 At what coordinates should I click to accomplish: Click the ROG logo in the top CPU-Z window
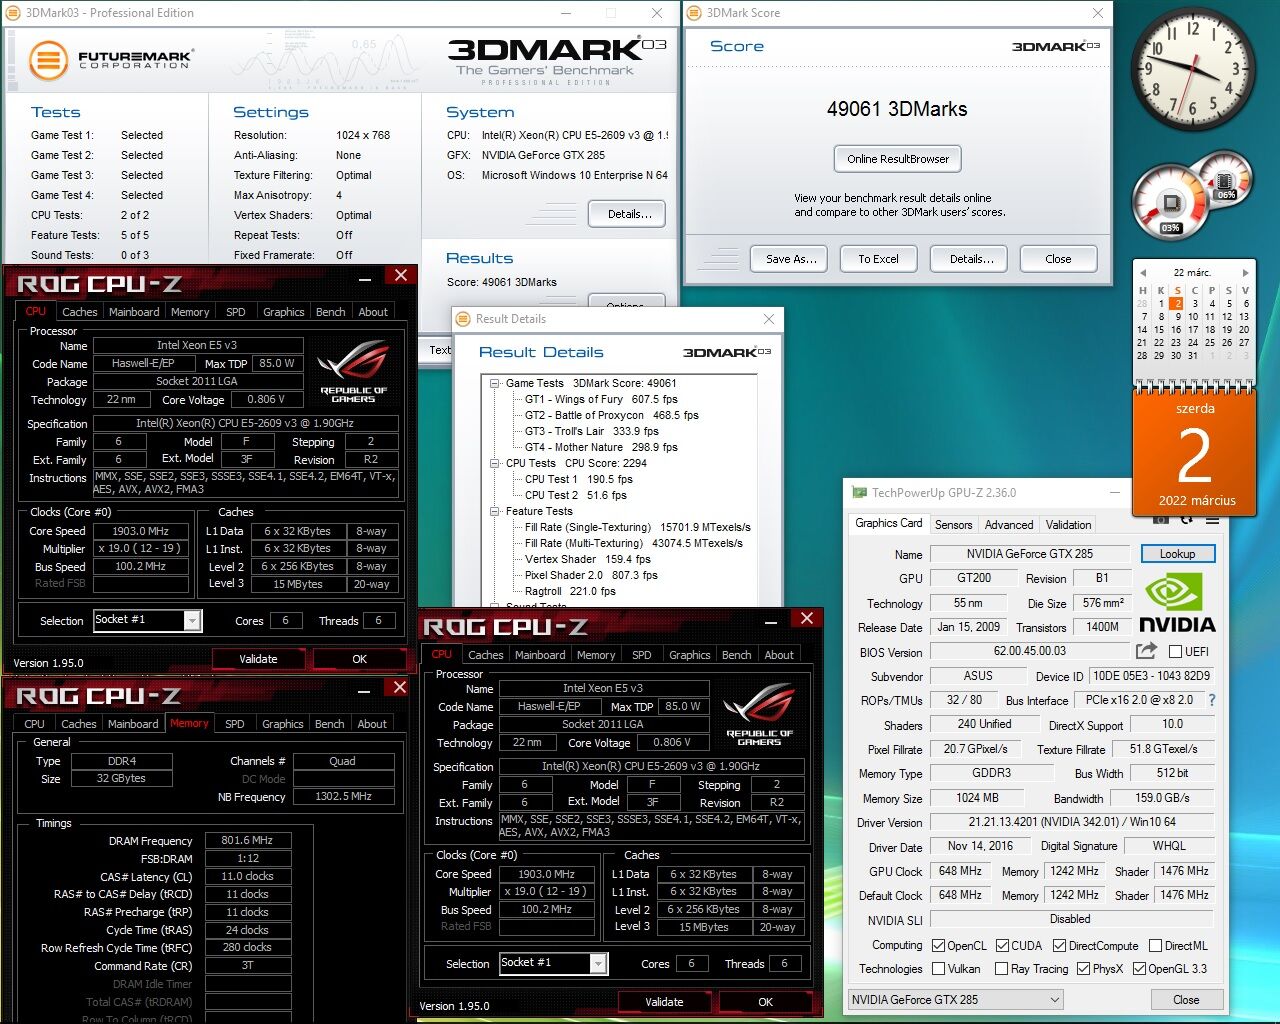[353, 371]
